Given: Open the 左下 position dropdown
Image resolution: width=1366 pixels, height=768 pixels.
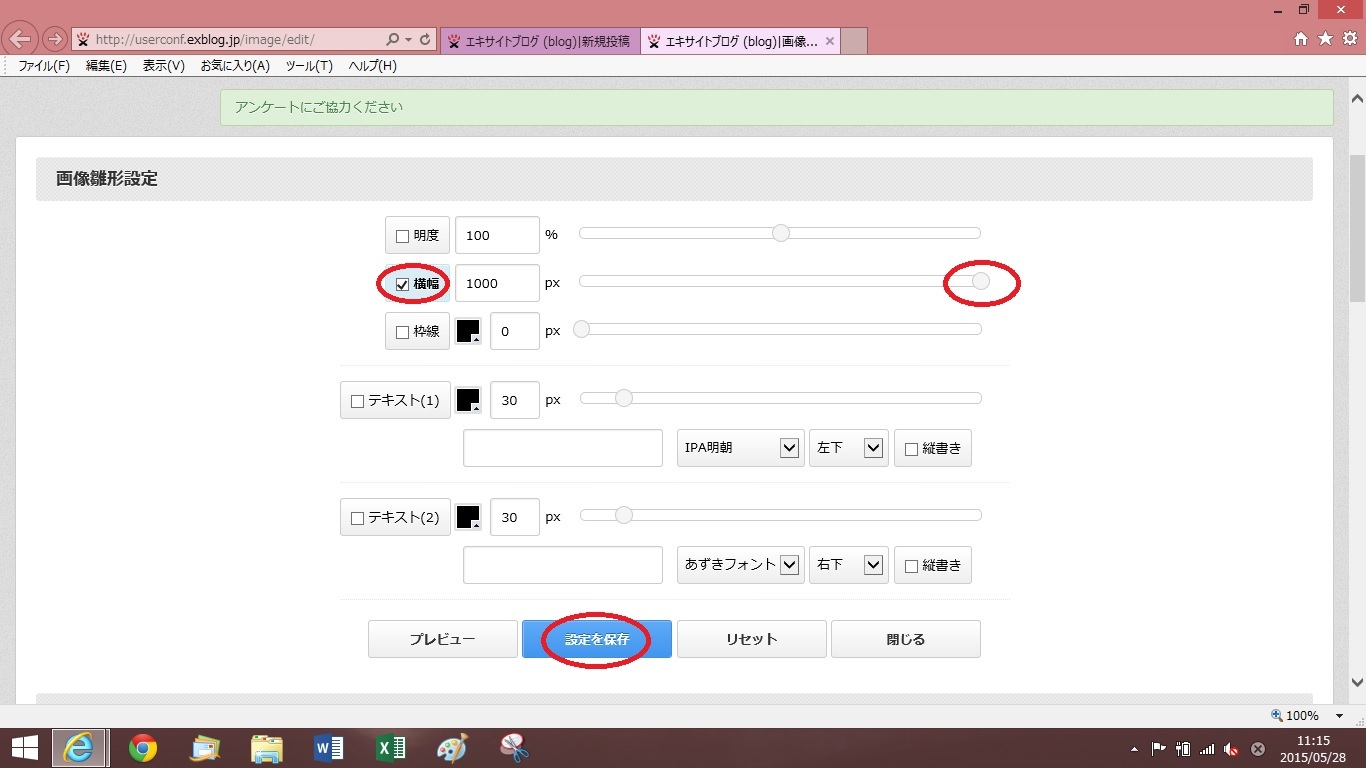Looking at the screenshot, I should click(849, 448).
